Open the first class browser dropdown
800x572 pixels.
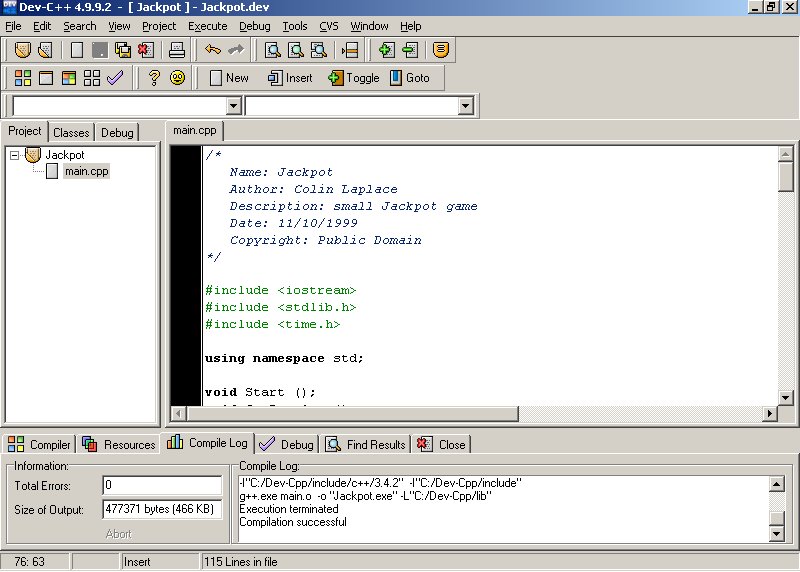[234, 106]
